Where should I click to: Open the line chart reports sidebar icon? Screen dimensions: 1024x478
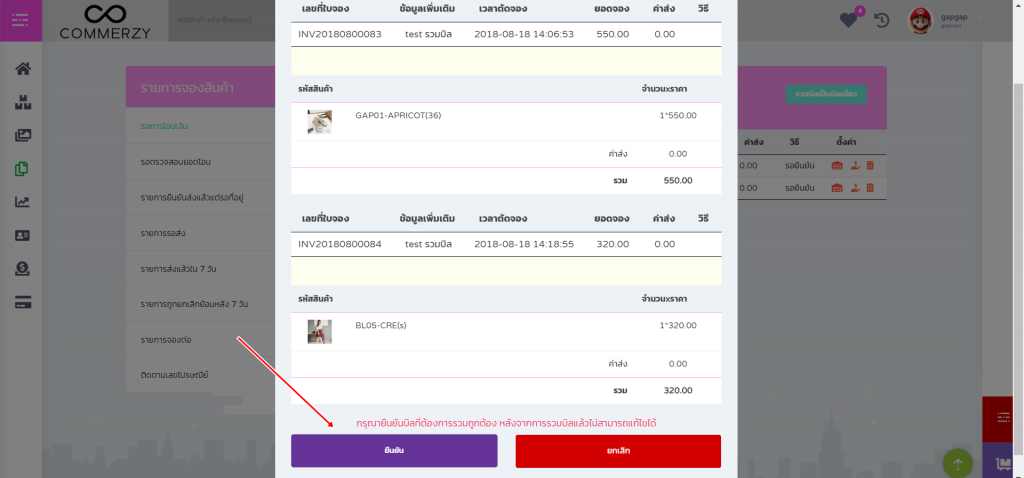point(23,202)
